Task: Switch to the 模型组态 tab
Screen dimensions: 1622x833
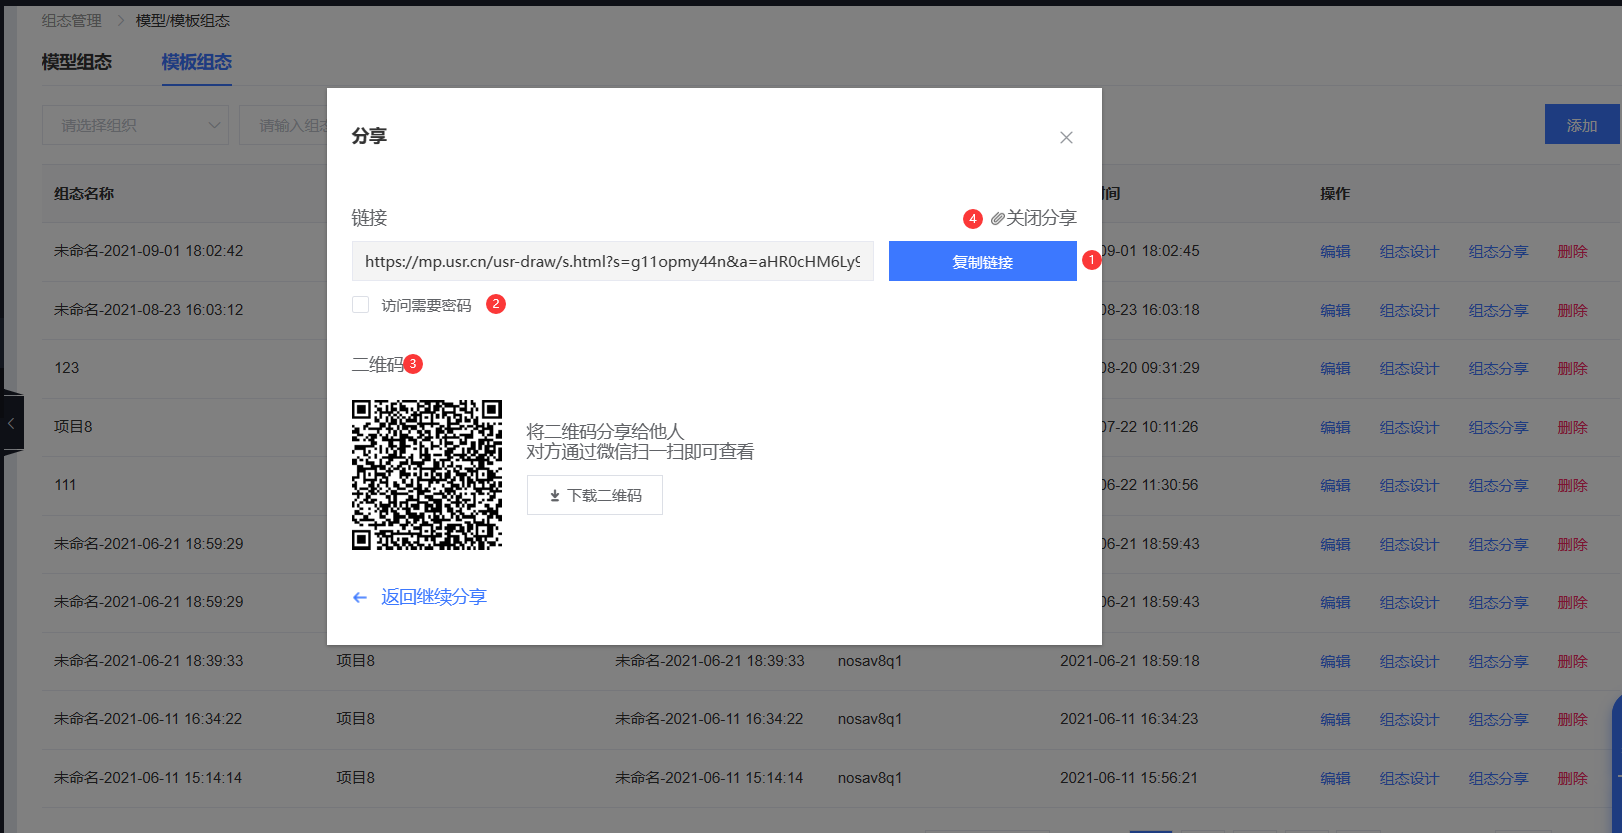Action: click(77, 62)
